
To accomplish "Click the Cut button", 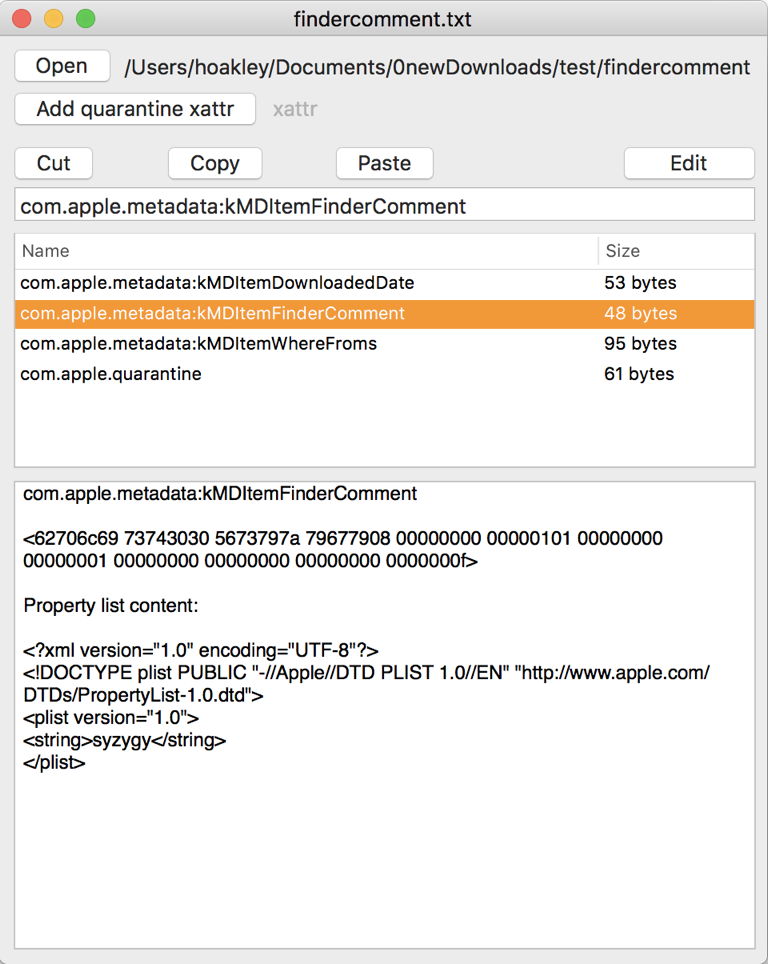I will (54, 163).
